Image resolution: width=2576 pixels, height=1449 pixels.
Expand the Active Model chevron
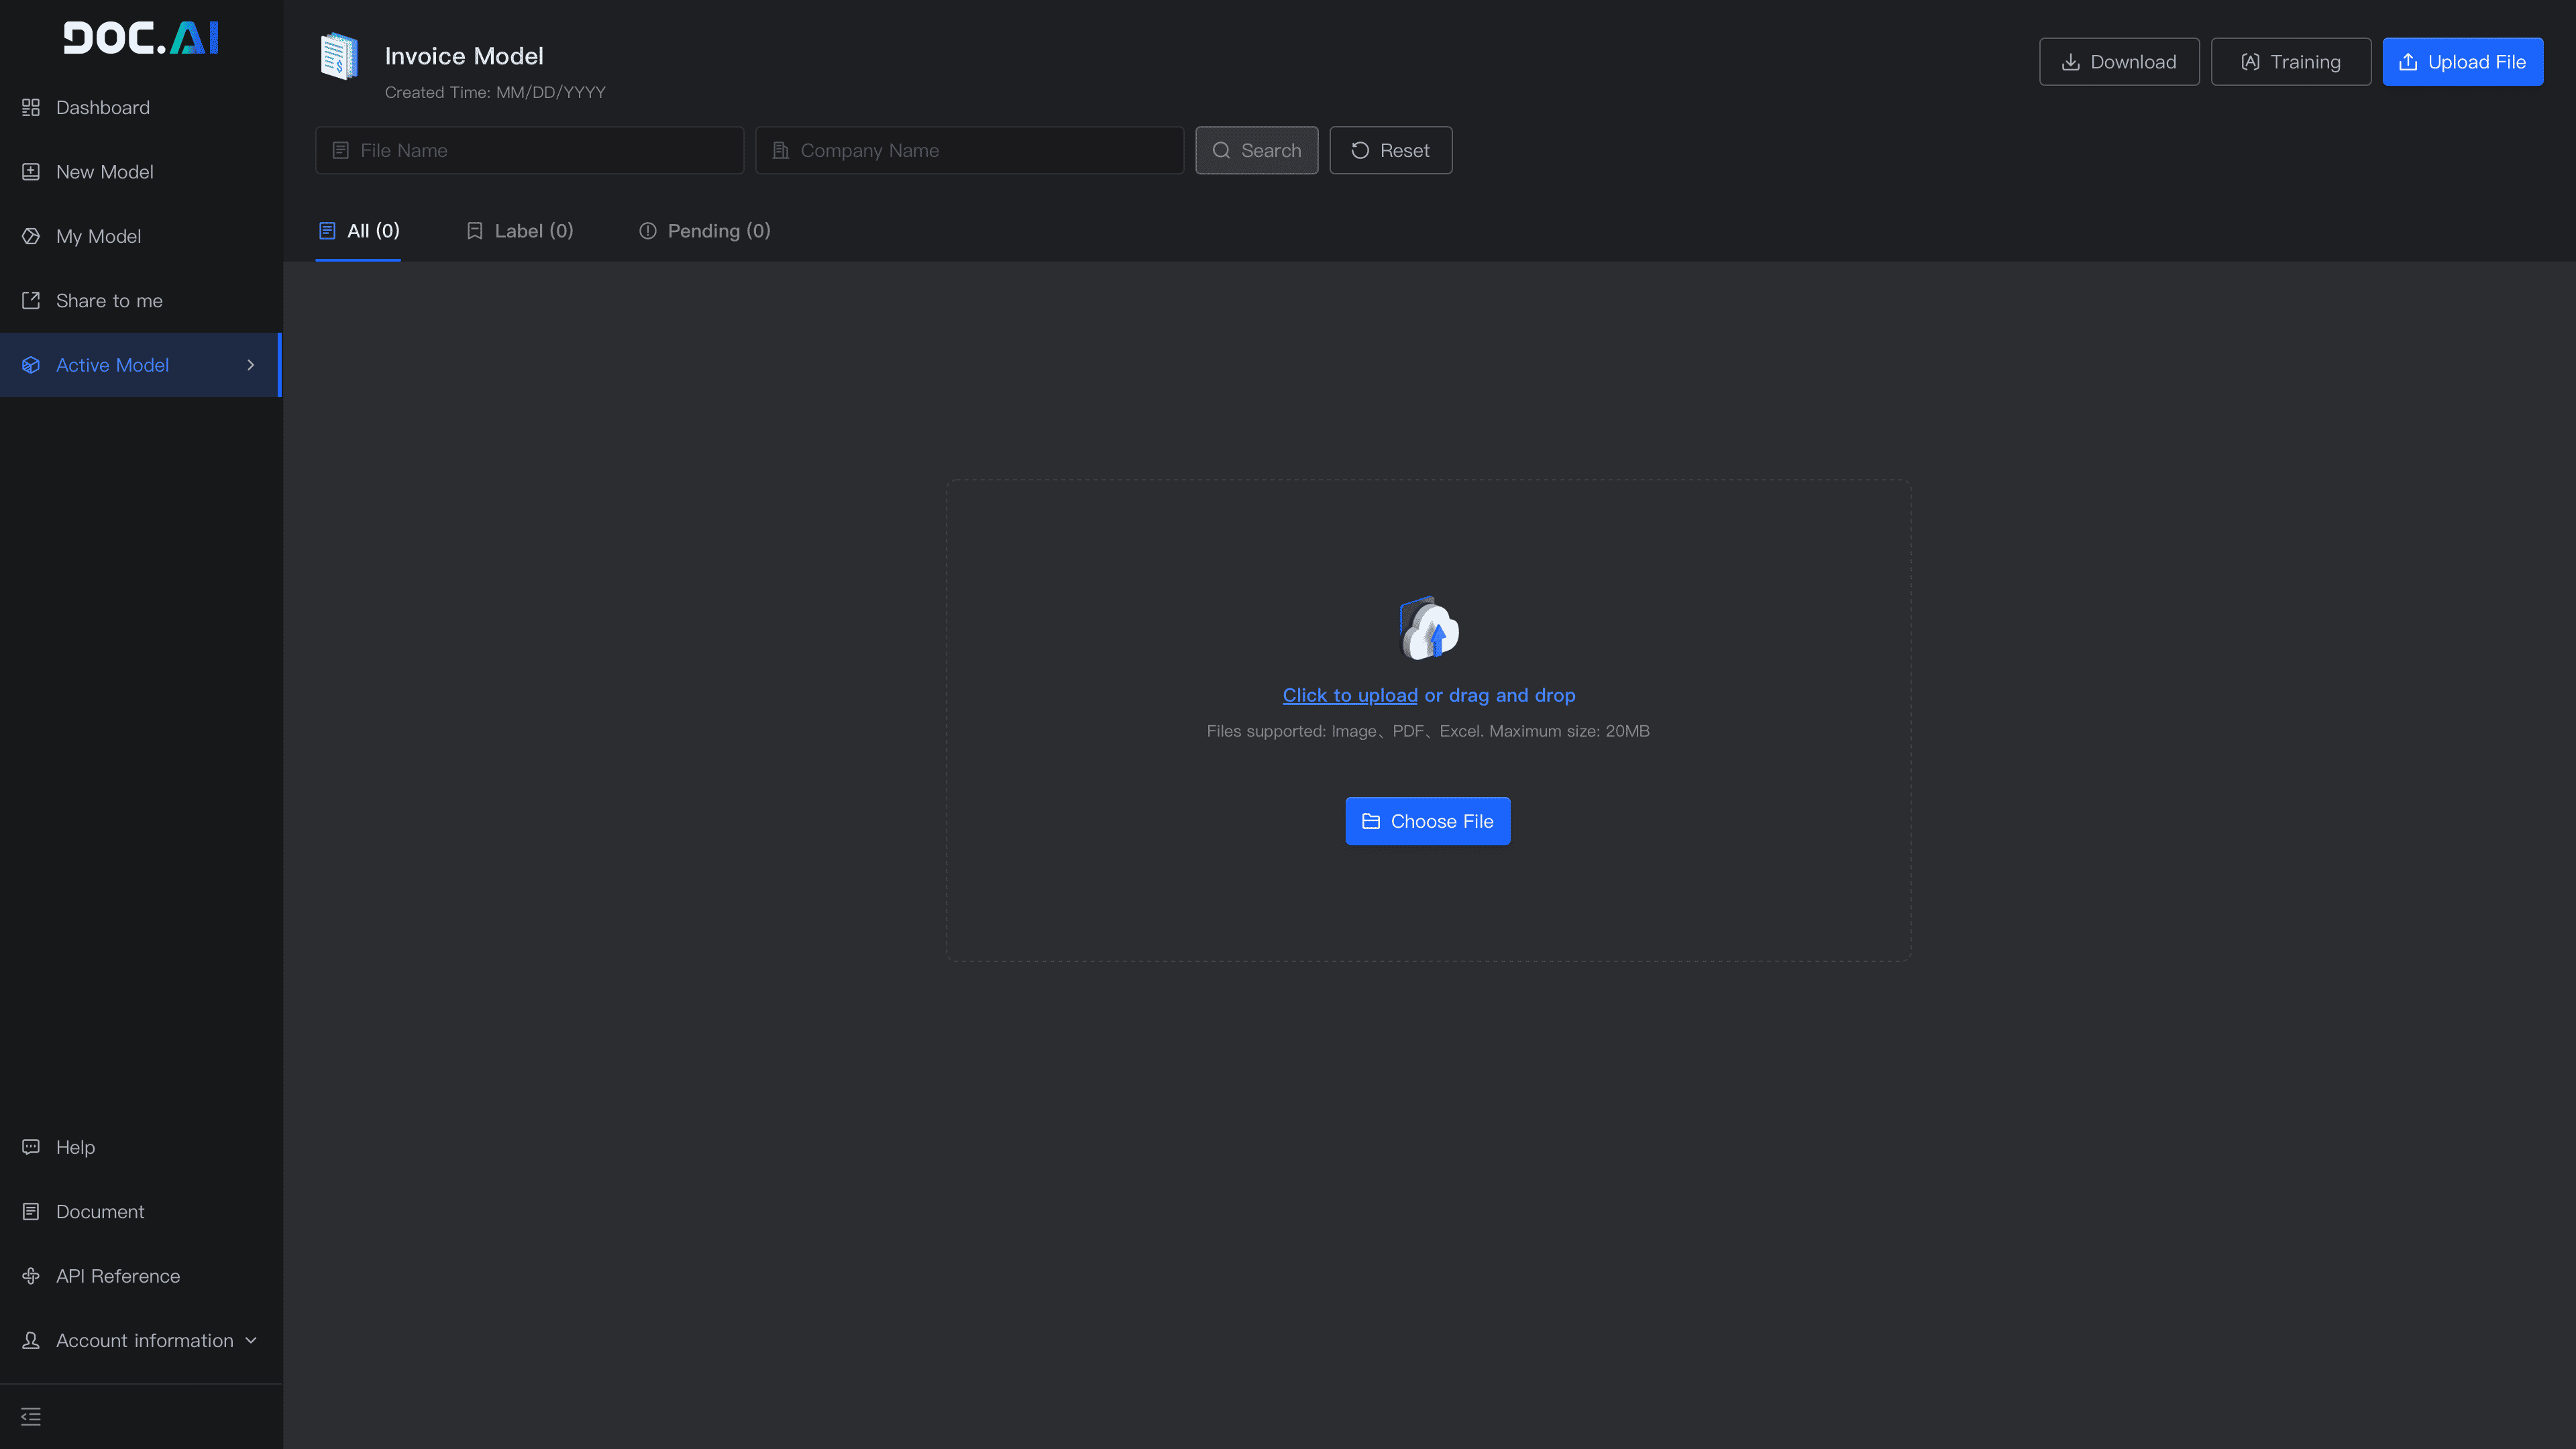pos(250,365)
